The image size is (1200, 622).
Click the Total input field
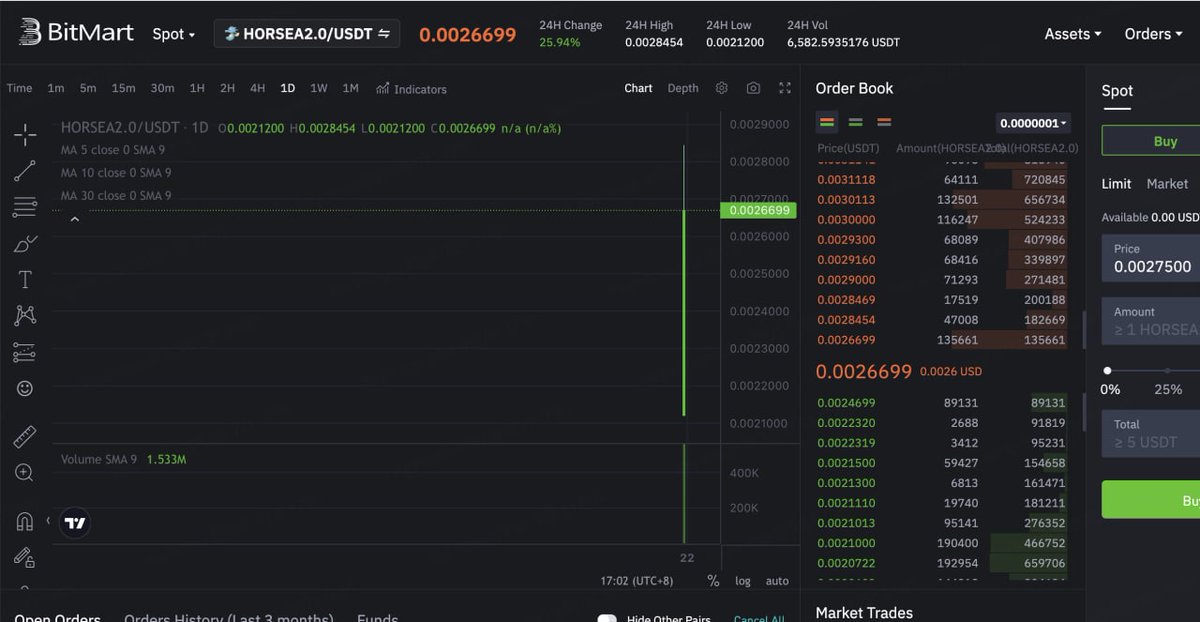(1151, 433)
